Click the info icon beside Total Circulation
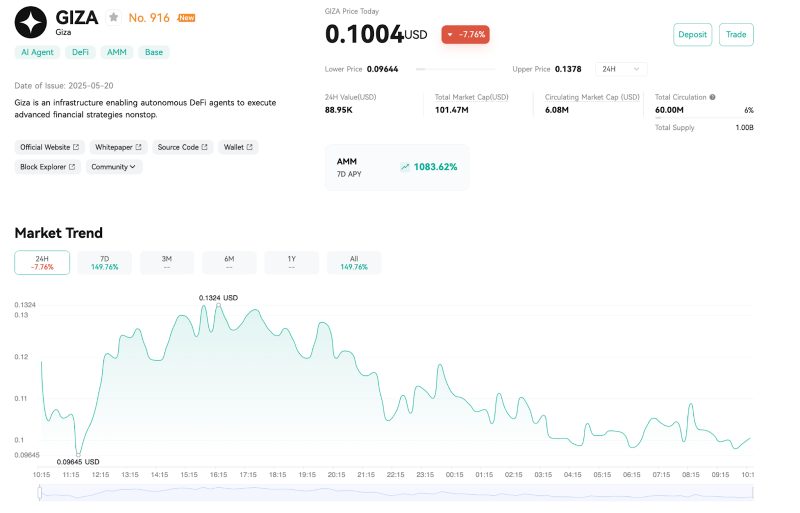This screenshot has width=800, height=513. click(x=712, y=97)
